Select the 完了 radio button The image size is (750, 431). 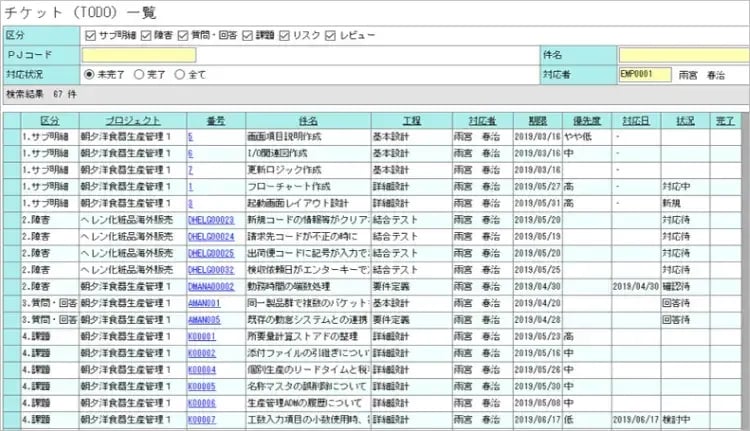(x=139, y=74)
